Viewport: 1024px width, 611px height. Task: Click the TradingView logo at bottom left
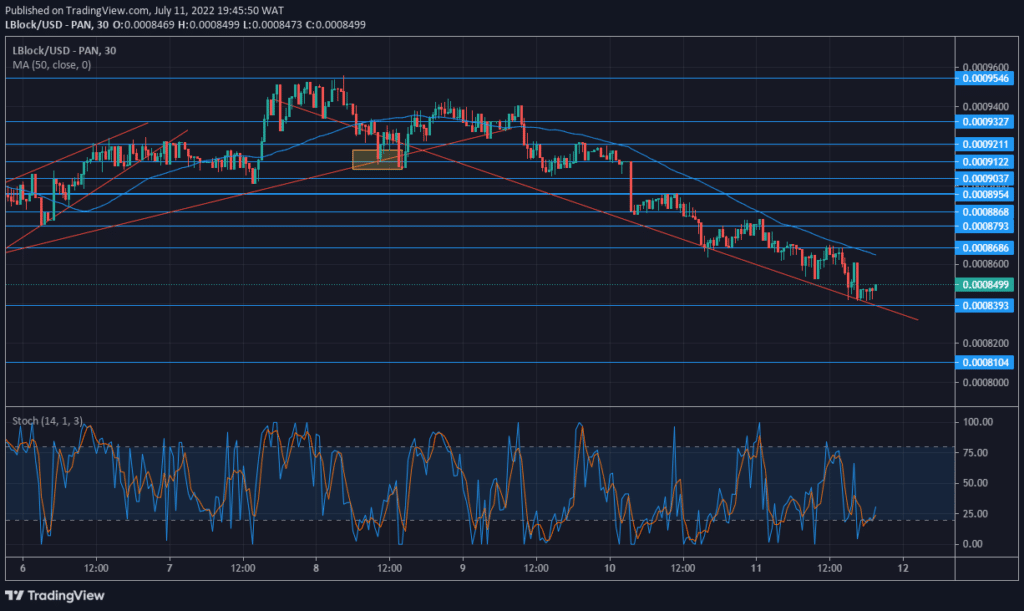click(x=55, y=595)
